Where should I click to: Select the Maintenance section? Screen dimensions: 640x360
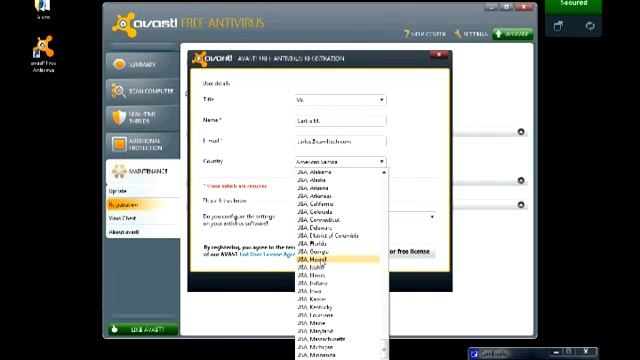pos(142,171)
